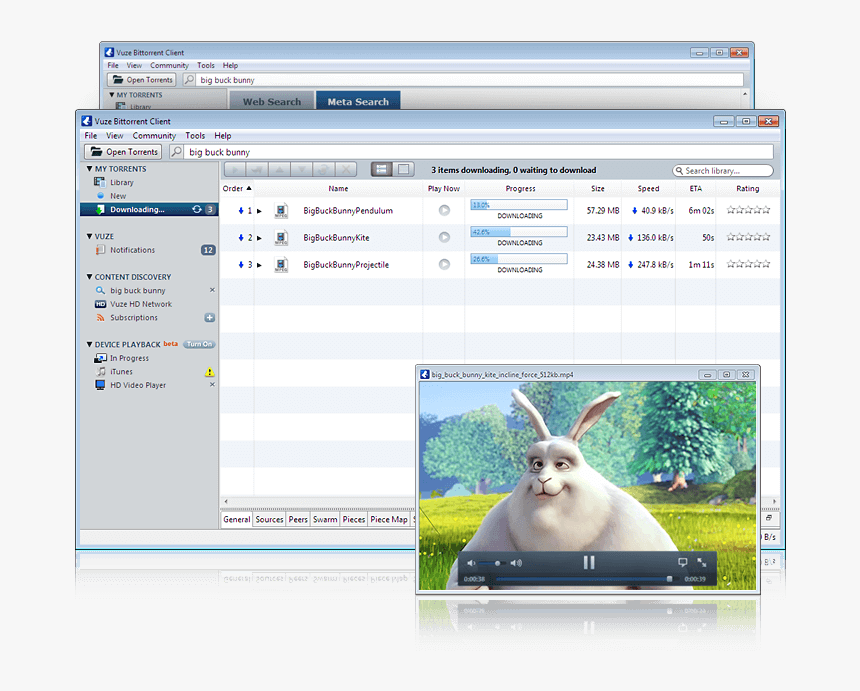The height and width of the screenshot is (691, 860).
Task: Rate BigBuckBunnyKite using its stars
Action: click(748, 237)
